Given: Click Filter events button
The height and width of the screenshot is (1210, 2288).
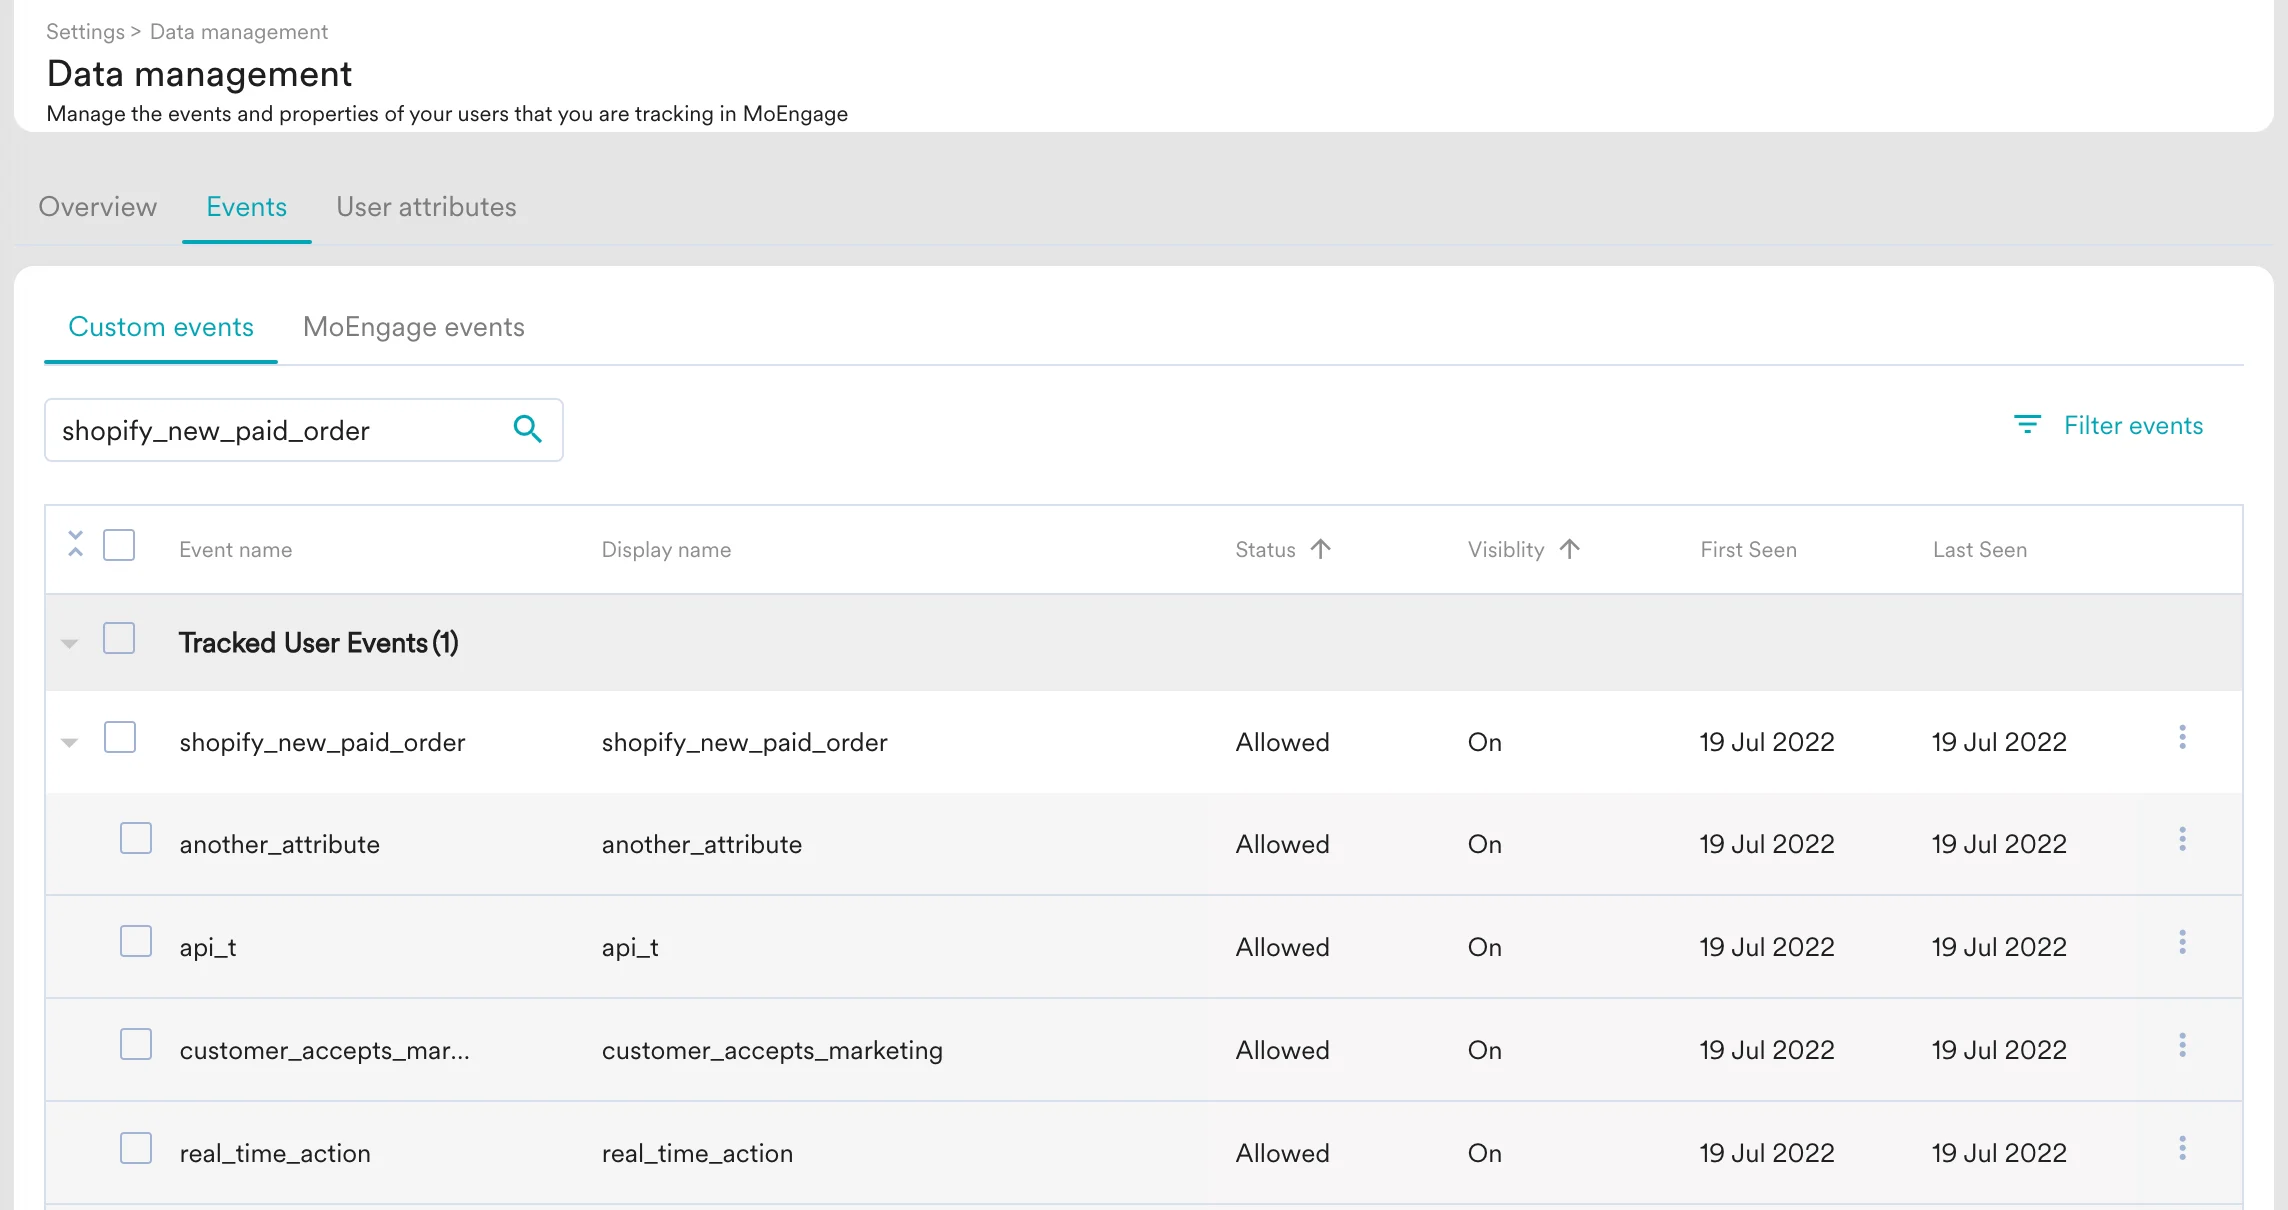Looking at the screenshot, I should (x=2108, y=425).
